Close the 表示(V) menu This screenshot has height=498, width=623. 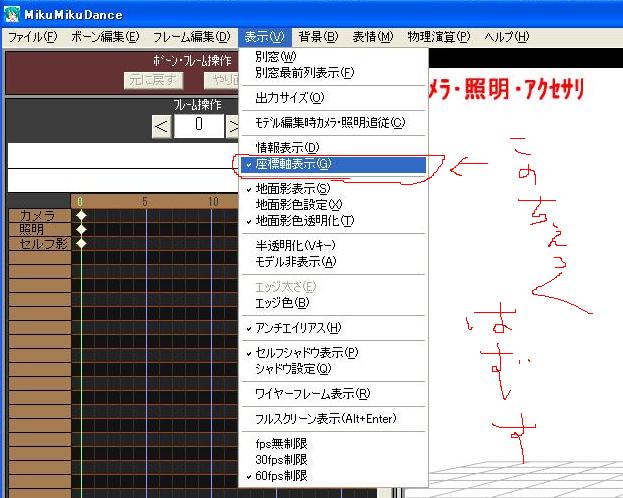tap(265, 37)
